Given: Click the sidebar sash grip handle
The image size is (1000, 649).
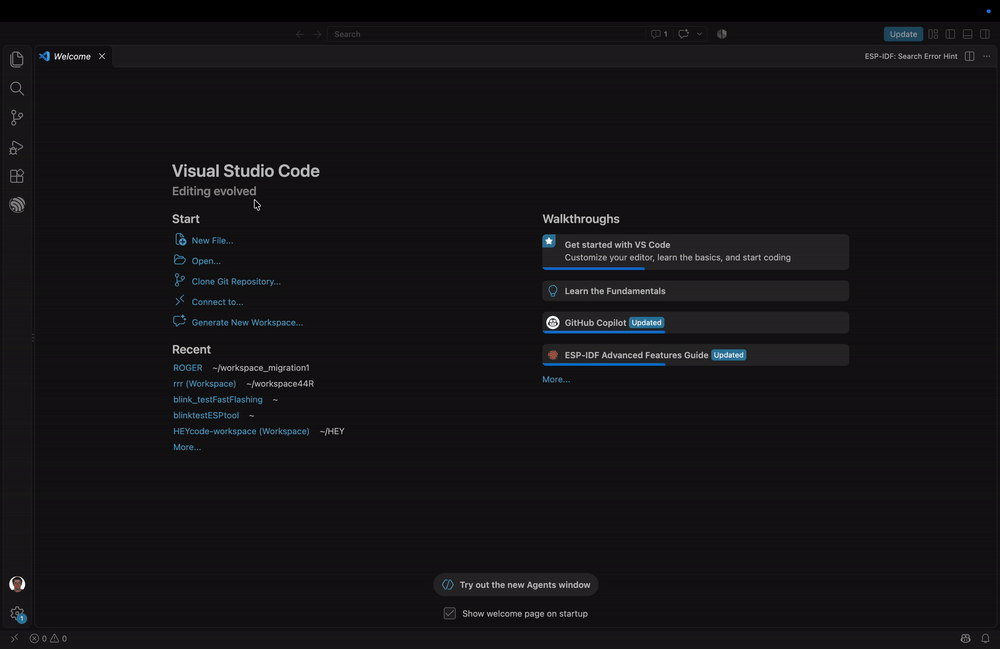Looking at the screenshot, I should [33, 337].
